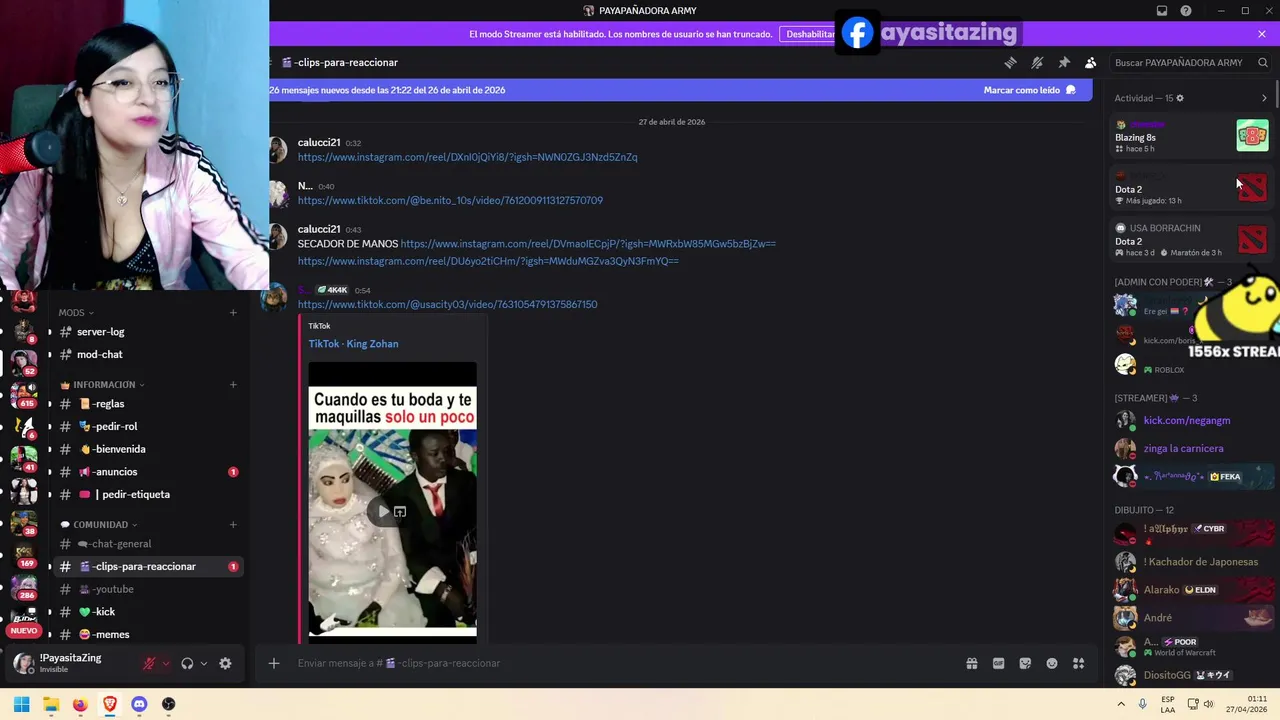
Task: Select member ! Kachador de Japonesas
Action: (1191, 562)
